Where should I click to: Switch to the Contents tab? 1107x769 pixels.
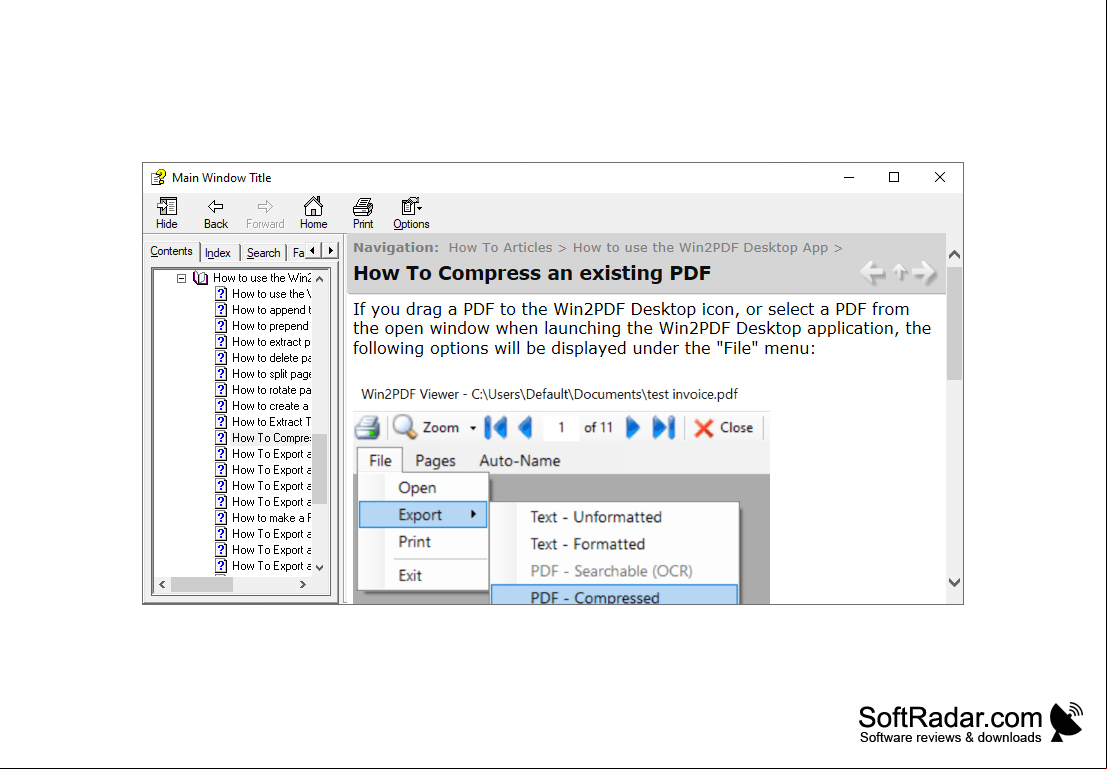click(x=171, y=251)
